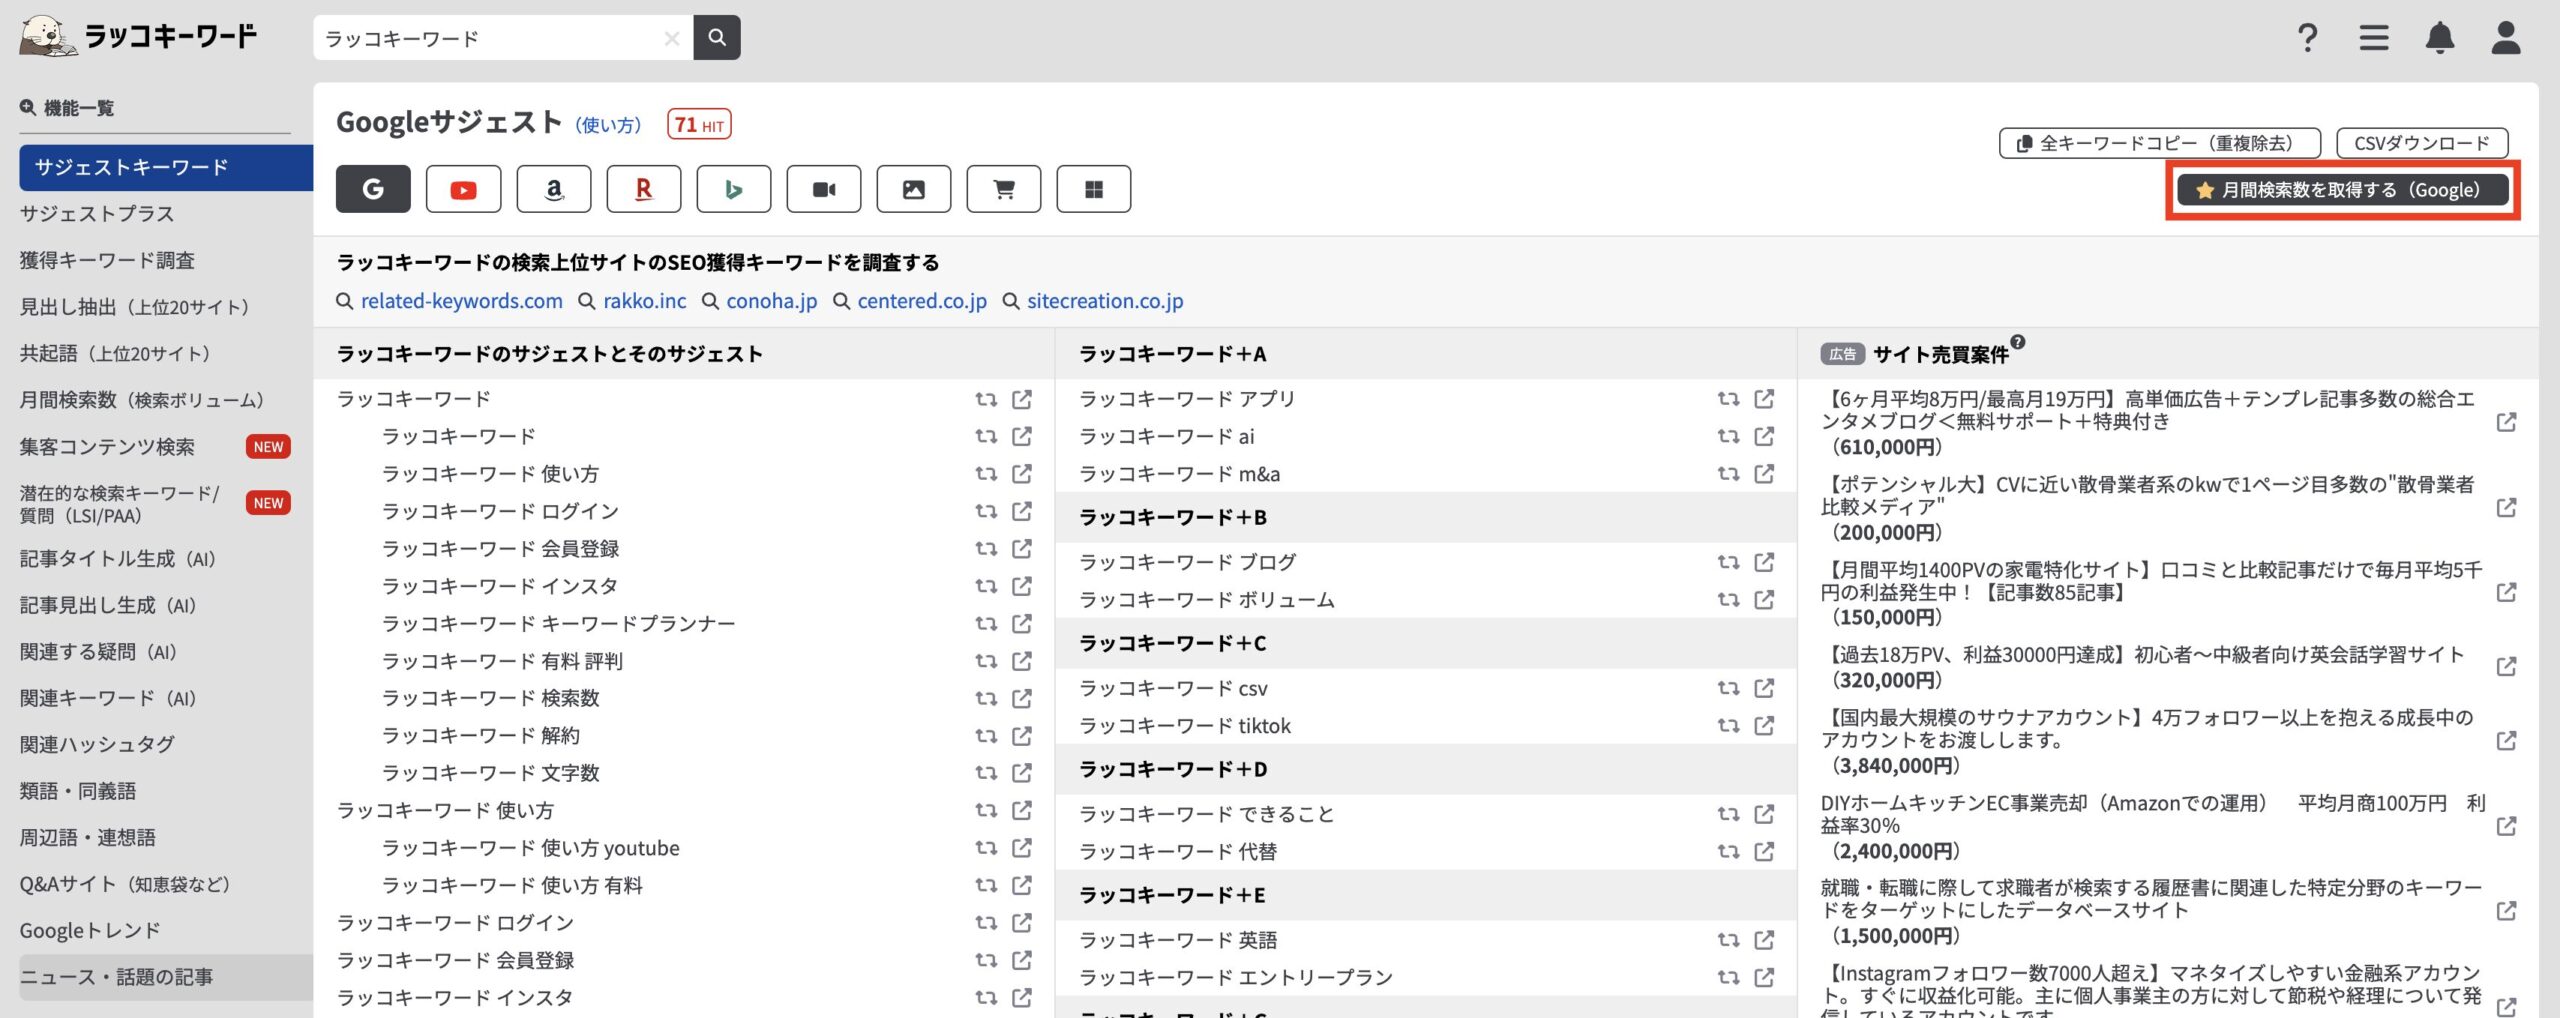The height and width of the screenshot is (1018, 2560).
Task: Open 集客コンテンツ検索 in sidebar
Action: coord(107,447)
